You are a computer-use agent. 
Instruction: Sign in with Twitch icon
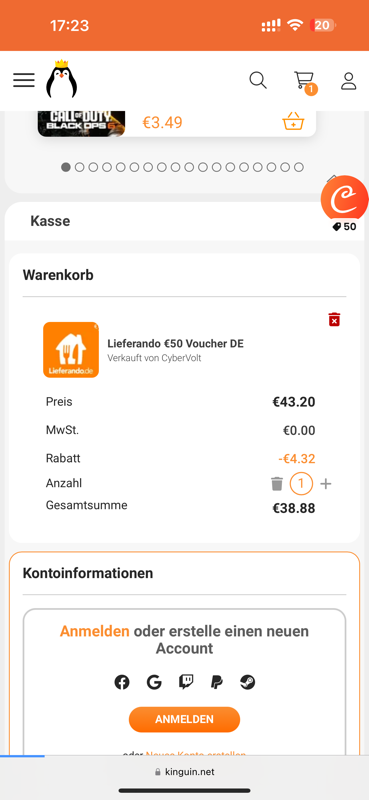(x=186, y=682)
